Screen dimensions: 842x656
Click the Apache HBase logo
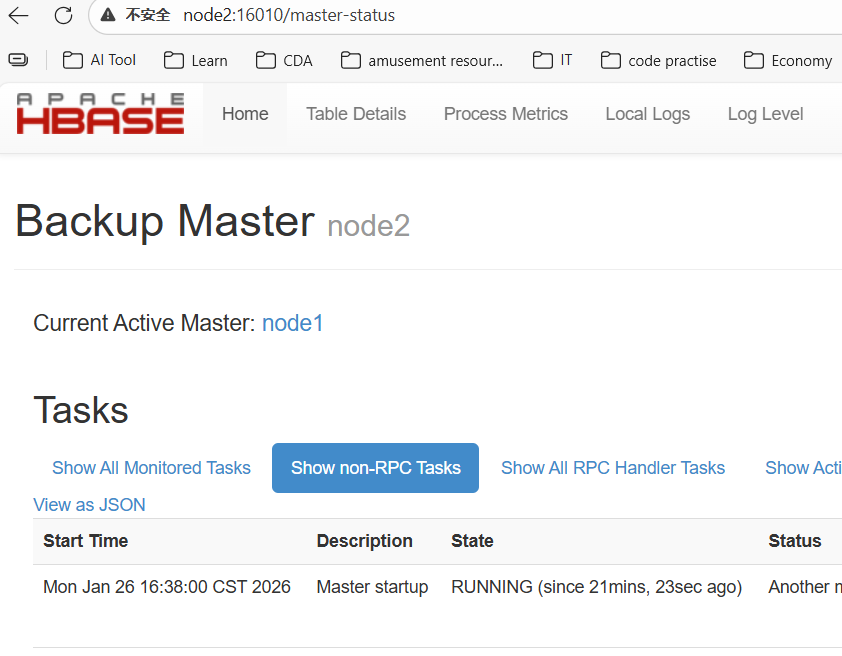pos(100,113)
